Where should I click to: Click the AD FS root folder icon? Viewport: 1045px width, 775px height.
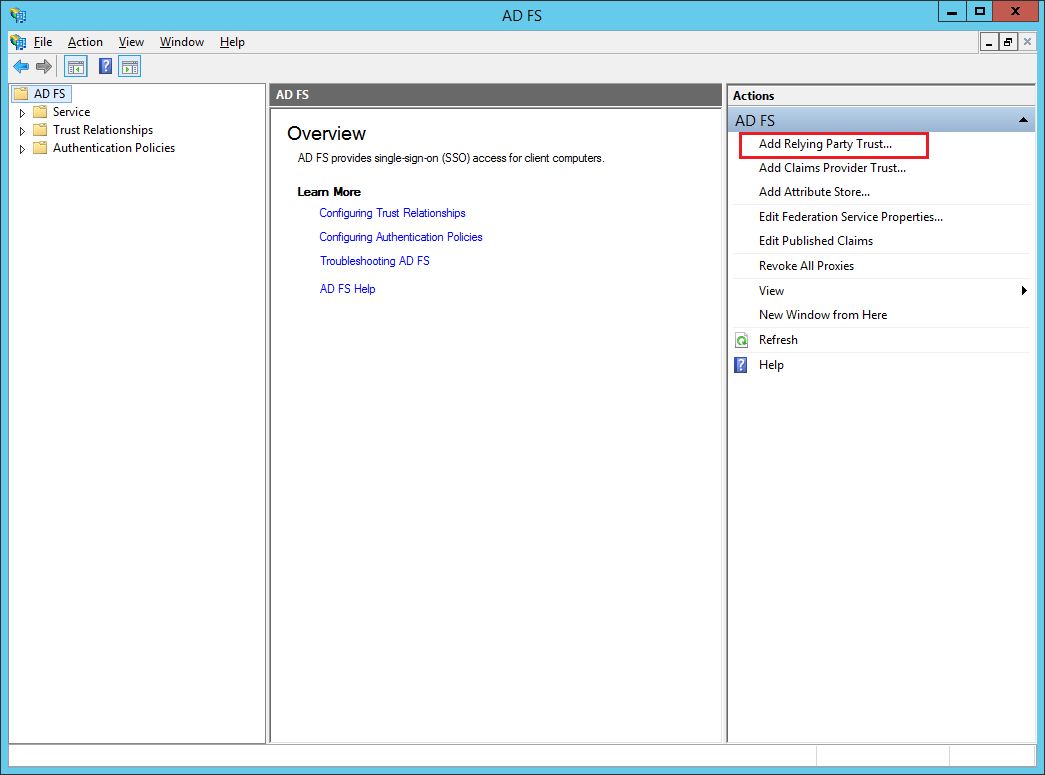pyautogui.click(x=21, y=93)
